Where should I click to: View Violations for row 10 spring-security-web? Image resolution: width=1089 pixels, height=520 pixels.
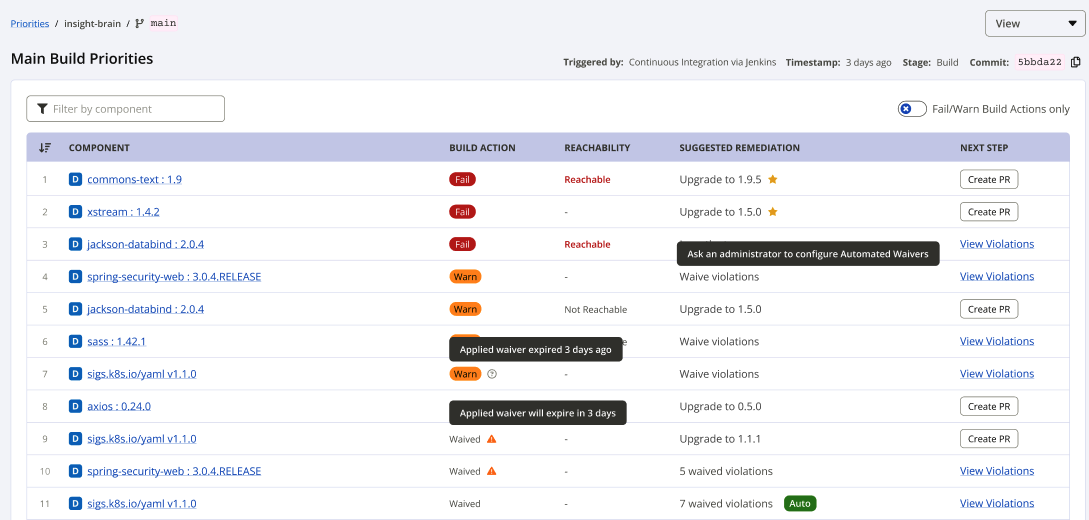click(x=997, y=471)
